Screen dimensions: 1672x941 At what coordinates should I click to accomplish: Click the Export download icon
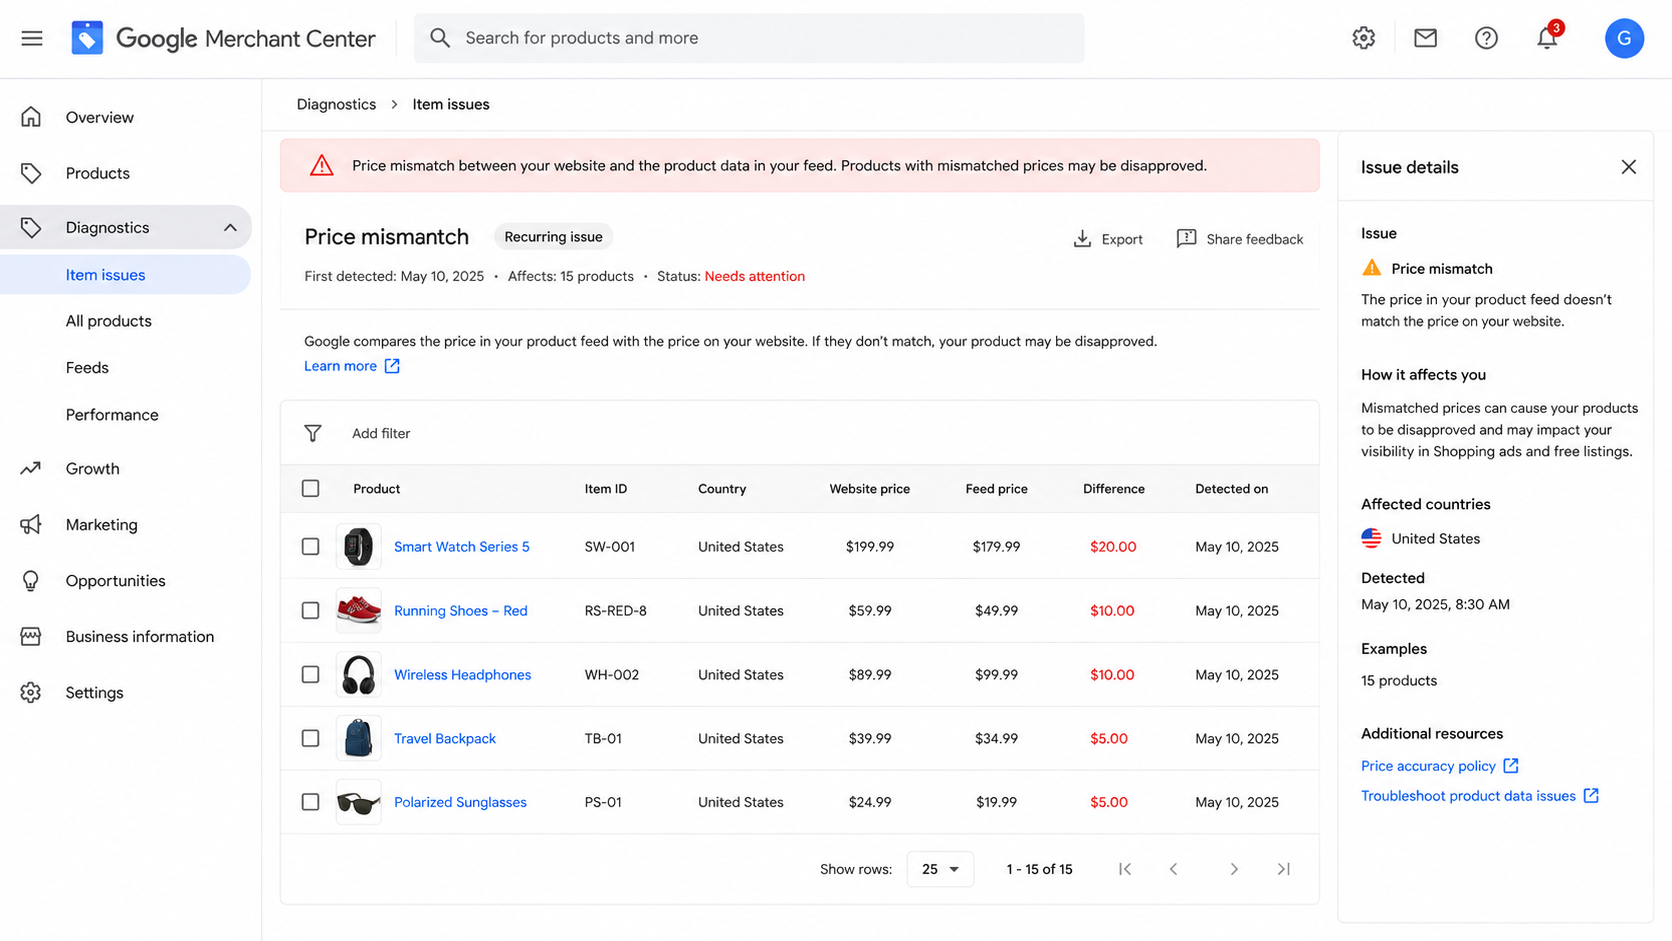(1082, 238)
